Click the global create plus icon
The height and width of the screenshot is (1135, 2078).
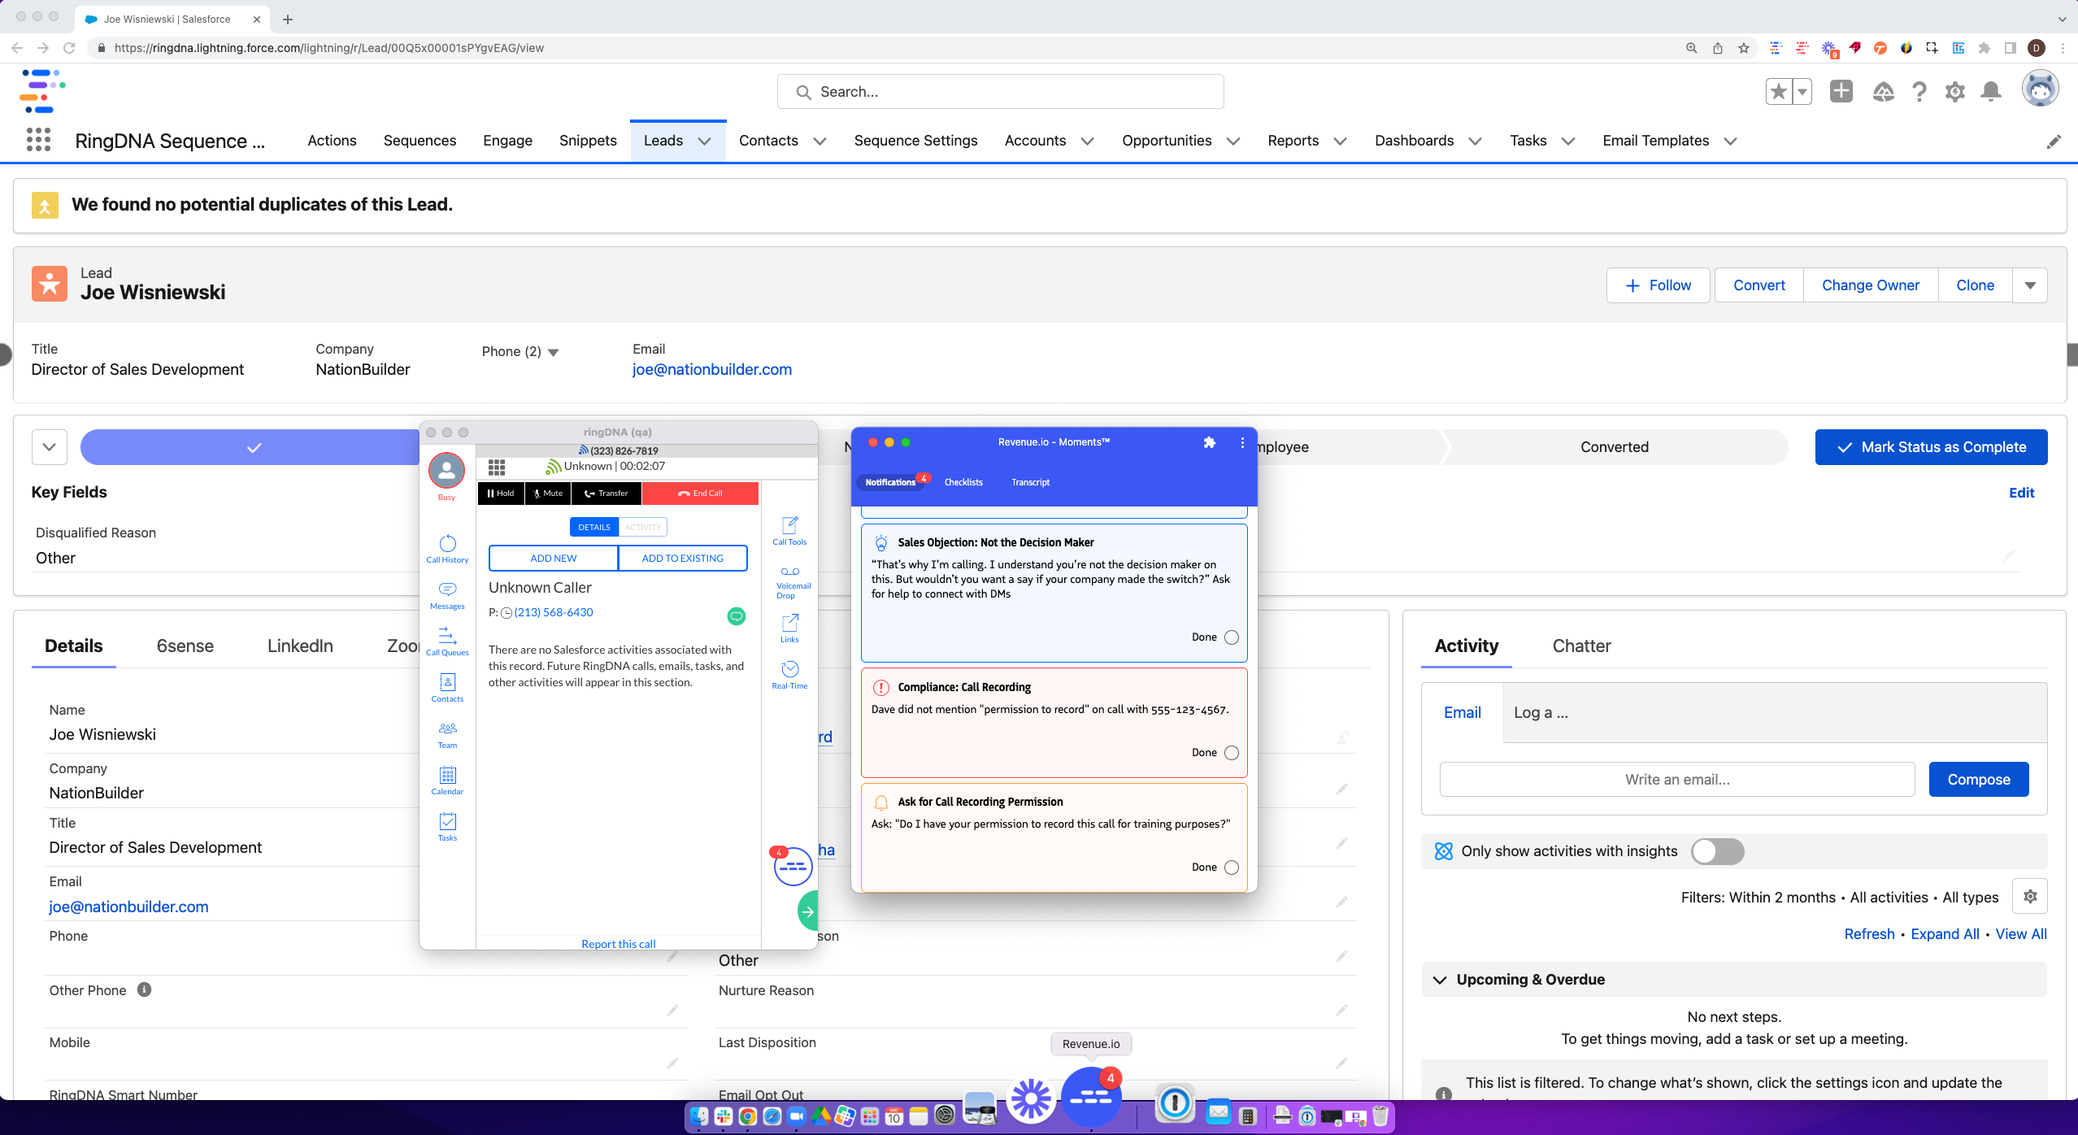[x=1841, y=91]
